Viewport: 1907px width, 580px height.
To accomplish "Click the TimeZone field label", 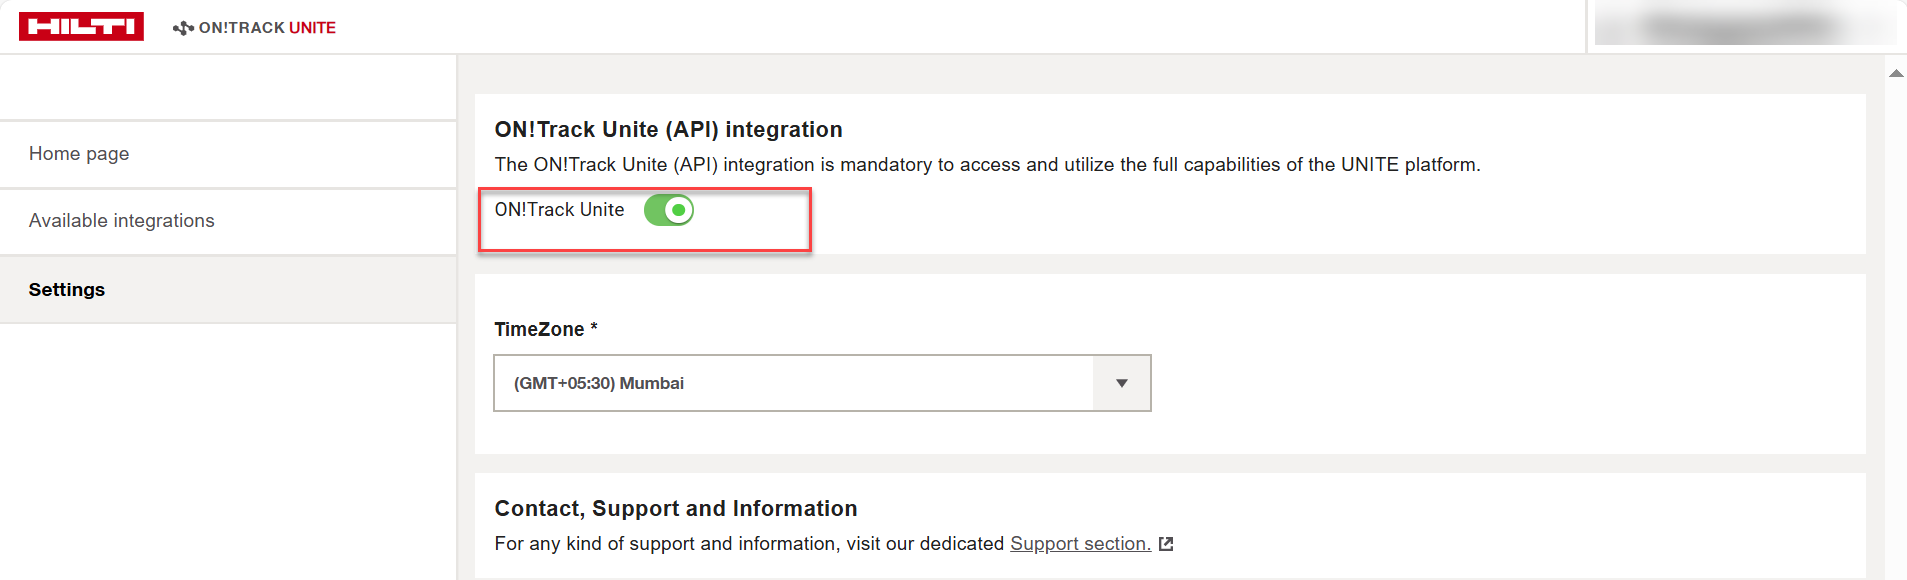I will pyautogui.click(x=540, y=329).
